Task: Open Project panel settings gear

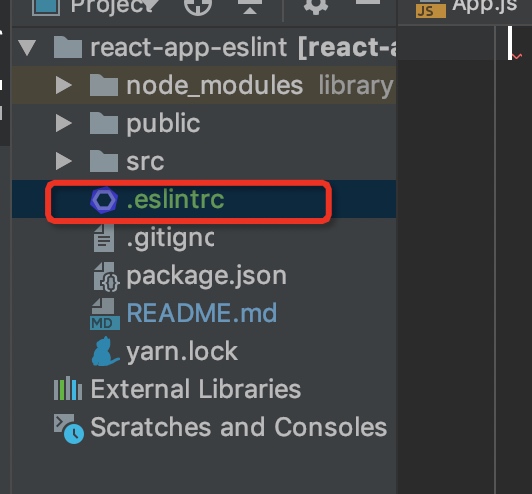Action: [316, 6]
